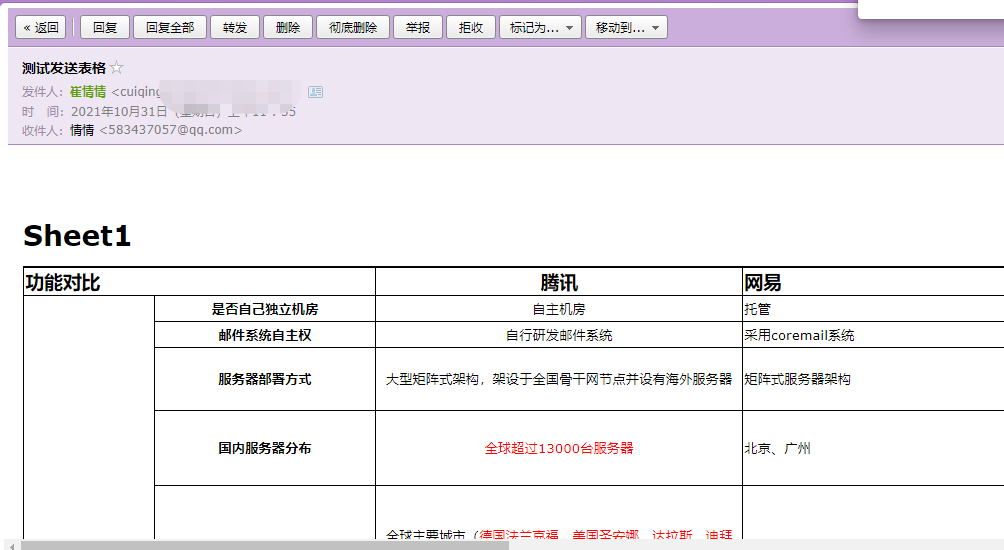Image resolution: width=1004 pixels, height=550 pixels.
Task: Permanently delete with 彻底删除
Action: click(x=352, y=28)
